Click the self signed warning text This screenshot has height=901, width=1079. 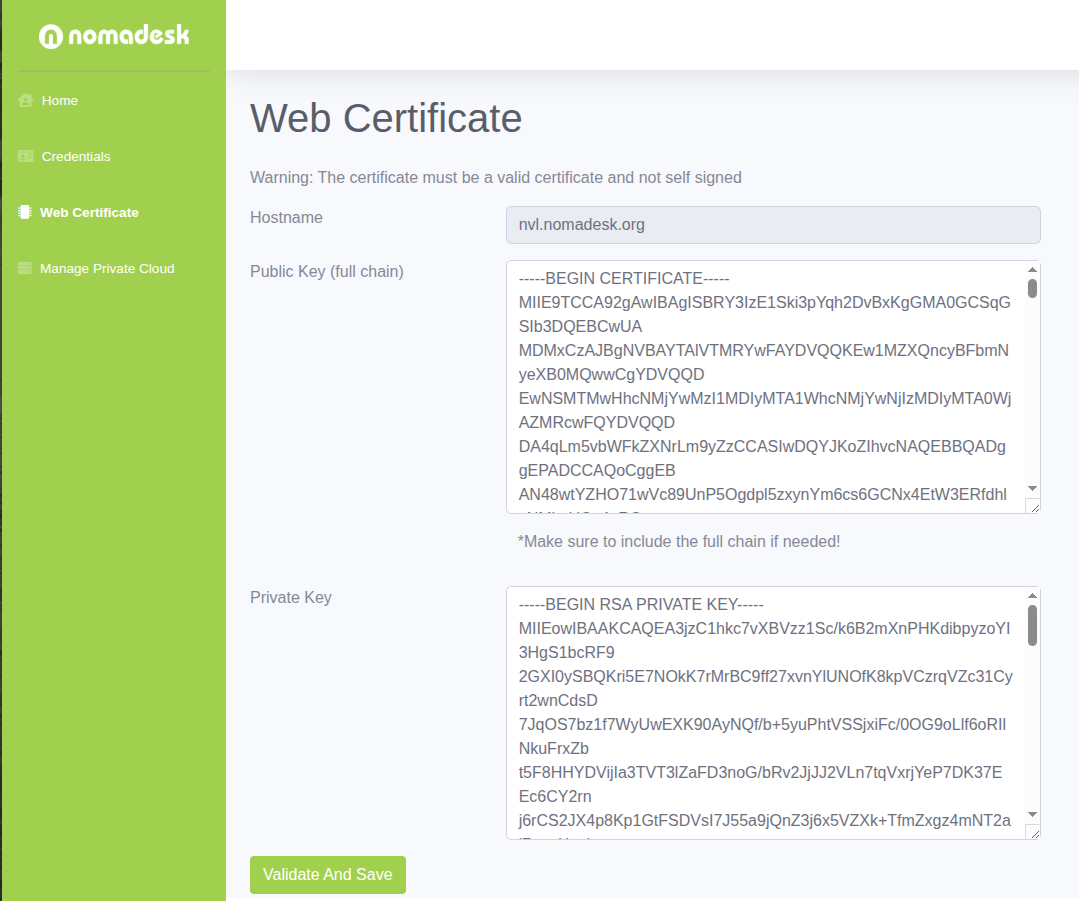[x=495, y=178]
